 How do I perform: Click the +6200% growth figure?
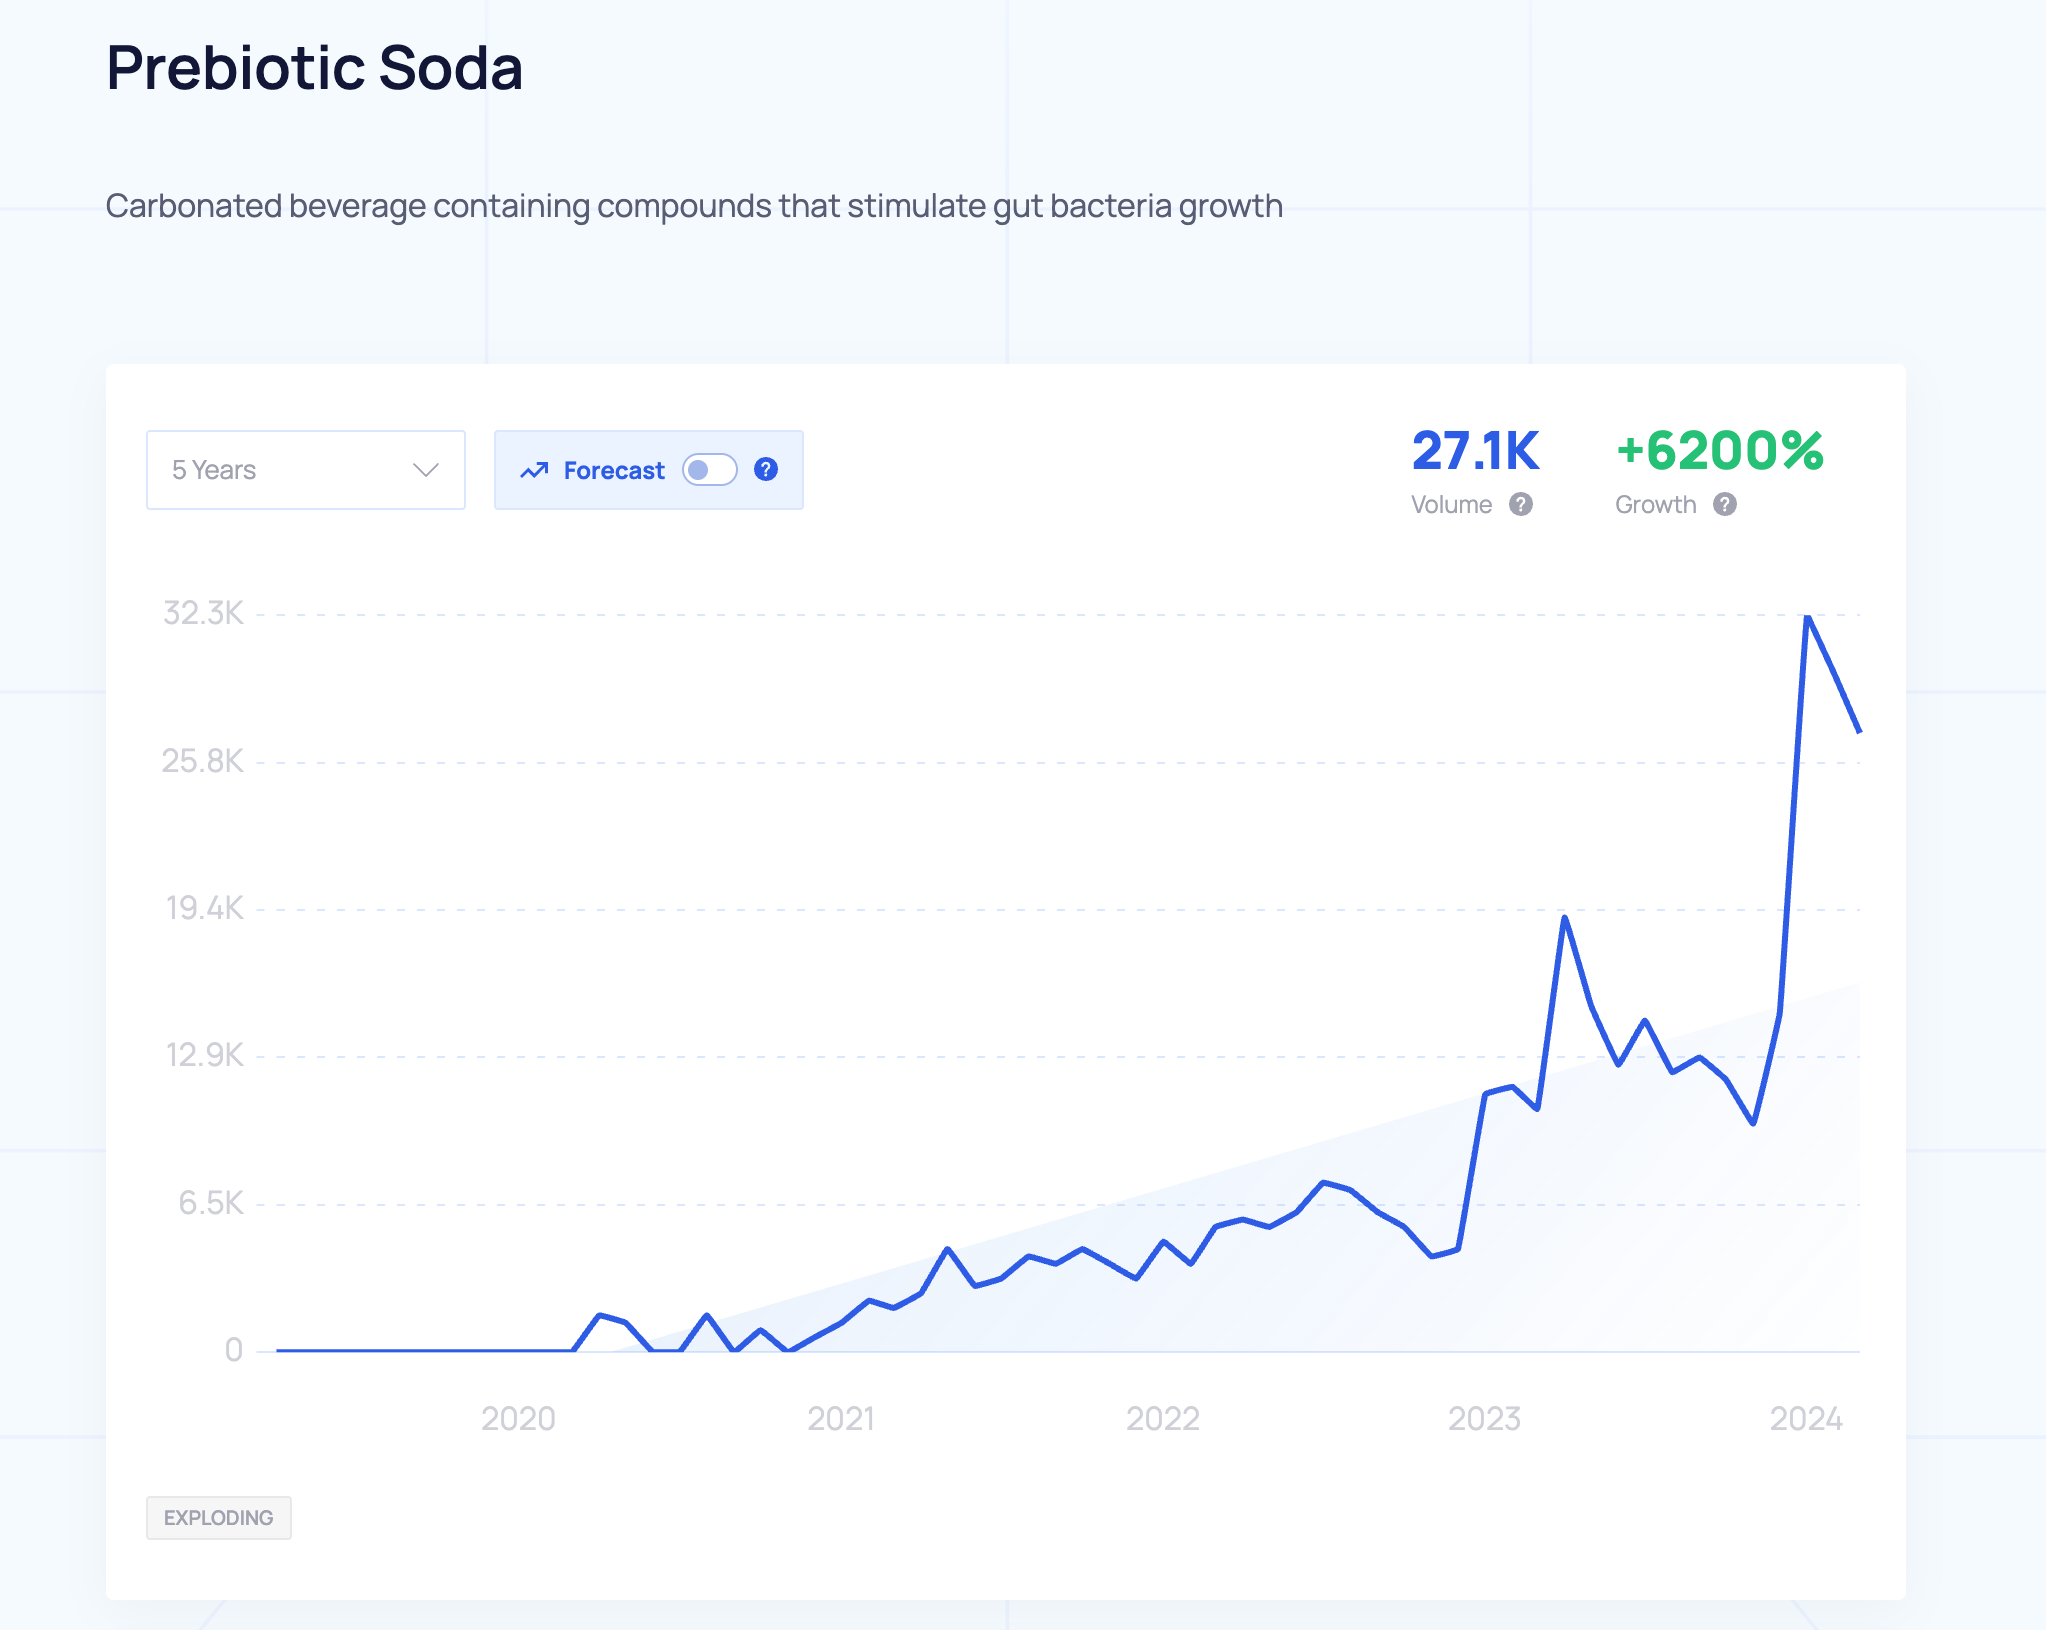pos(1720,451)
